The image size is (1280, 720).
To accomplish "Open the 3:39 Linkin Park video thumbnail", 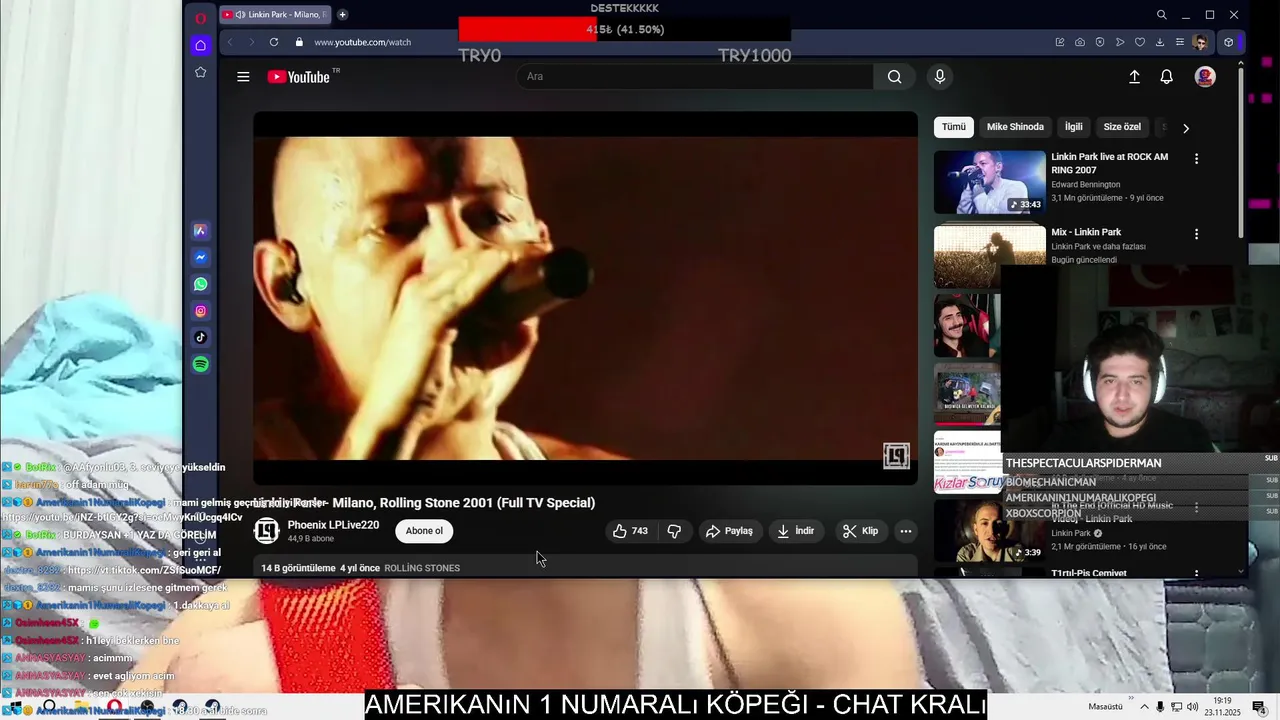I will point(990,532).
